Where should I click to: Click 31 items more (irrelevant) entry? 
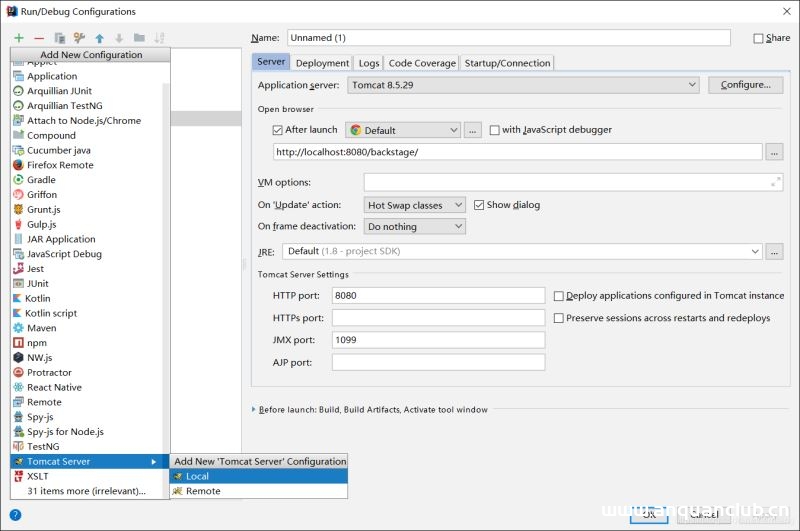(x=86, y=491)
